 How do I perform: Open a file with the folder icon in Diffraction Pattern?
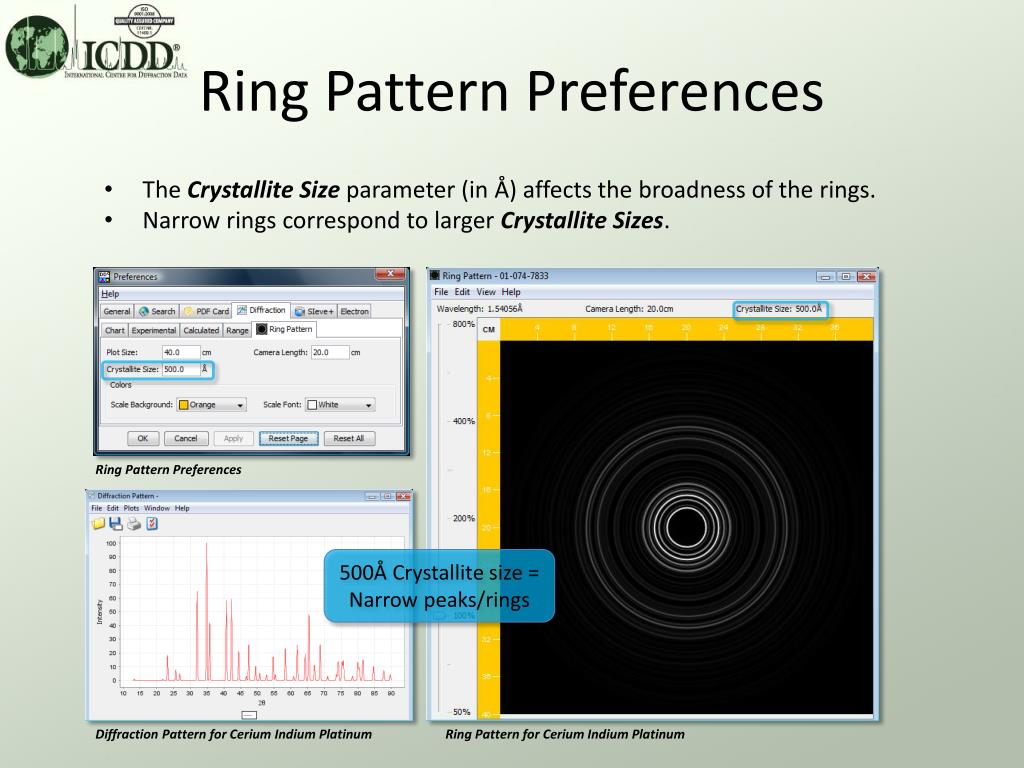(x=99, y=524)
